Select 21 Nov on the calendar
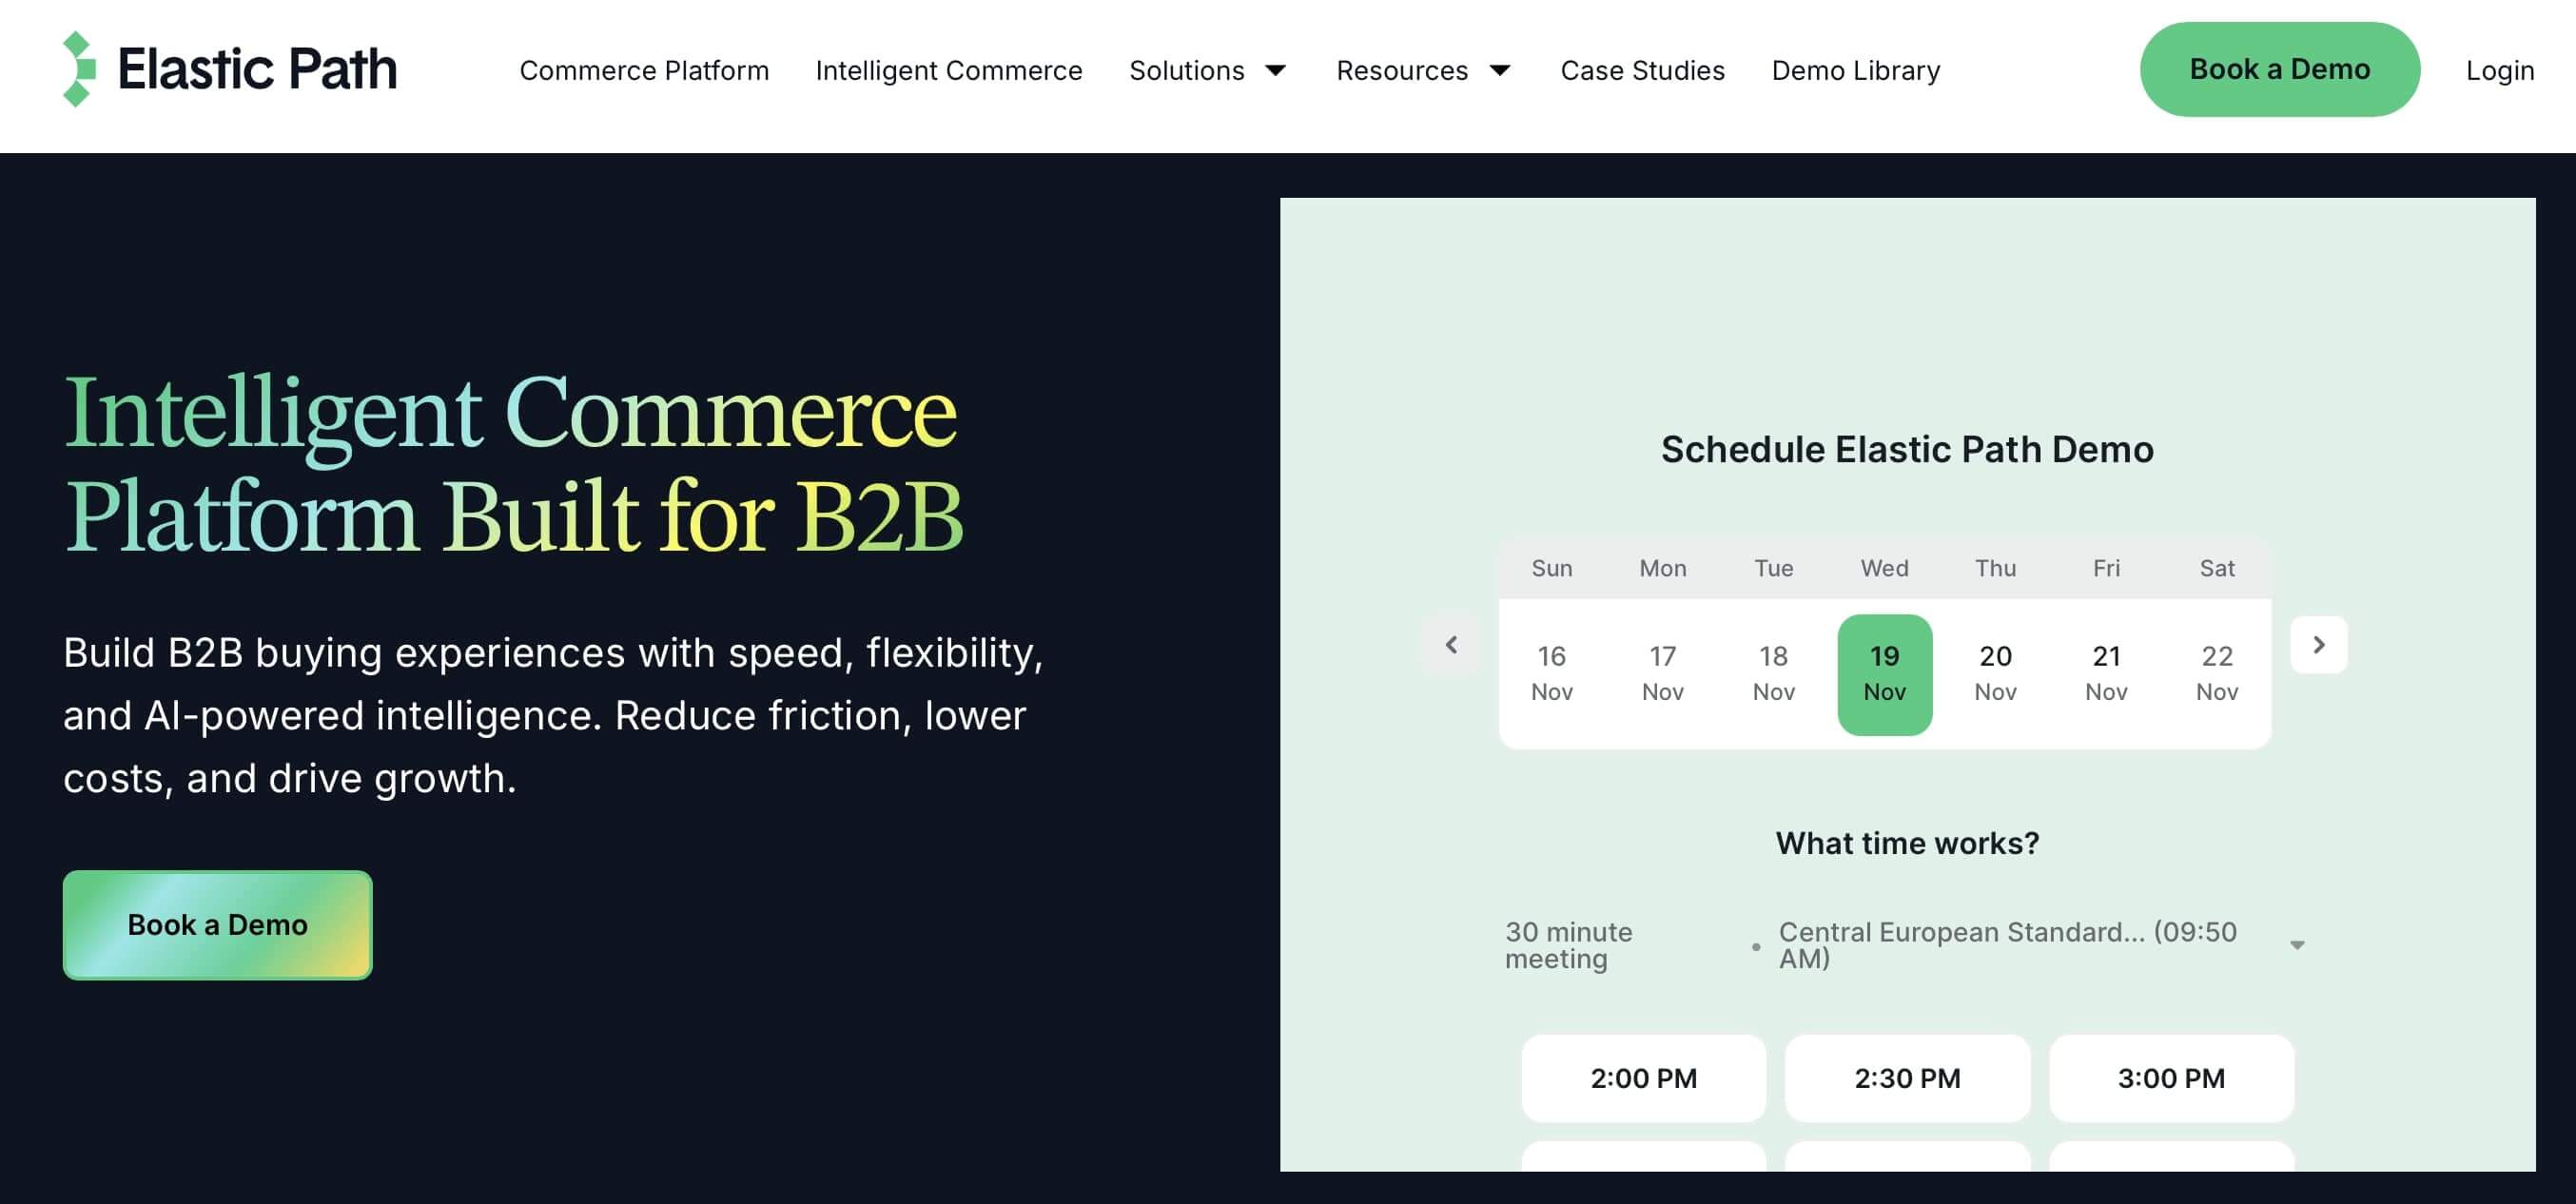 (x=2106, y=673)
